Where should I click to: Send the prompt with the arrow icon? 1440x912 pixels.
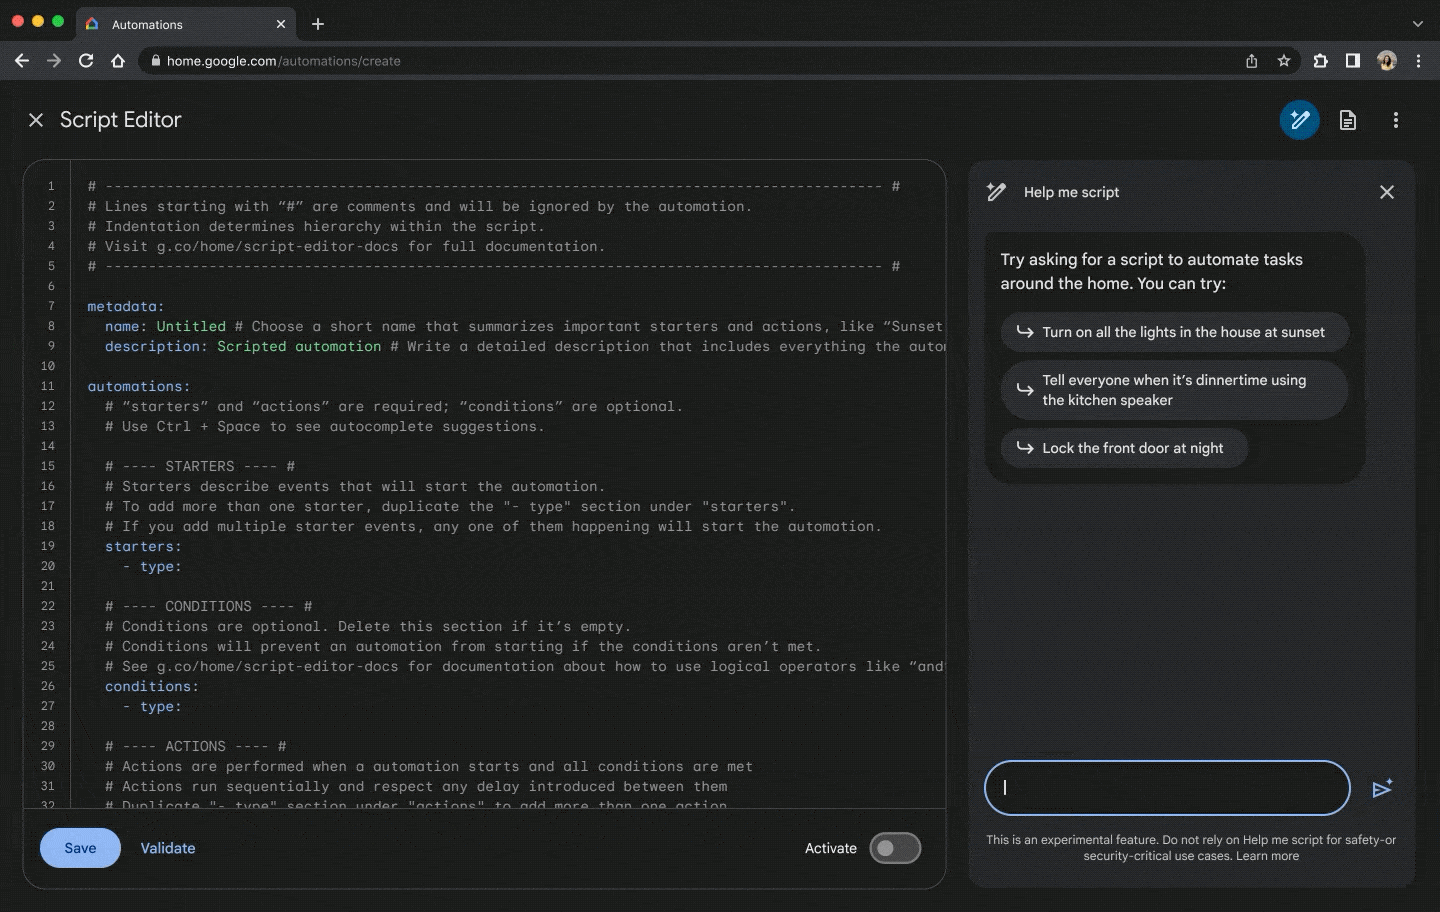[1382, 789]
